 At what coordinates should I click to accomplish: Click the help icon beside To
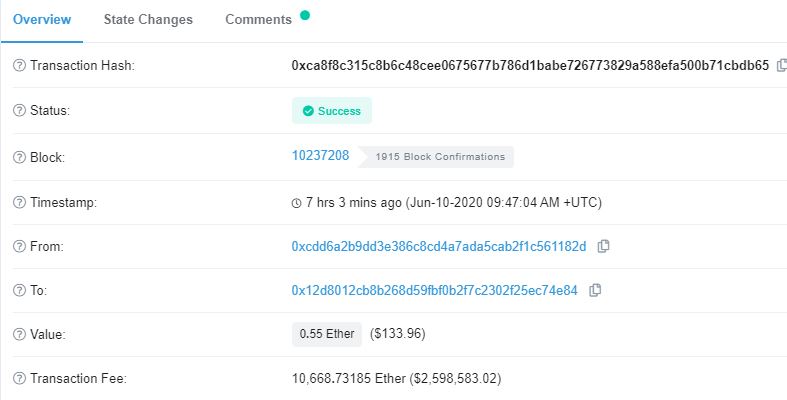pyautogui.click(x=19, y=291)
